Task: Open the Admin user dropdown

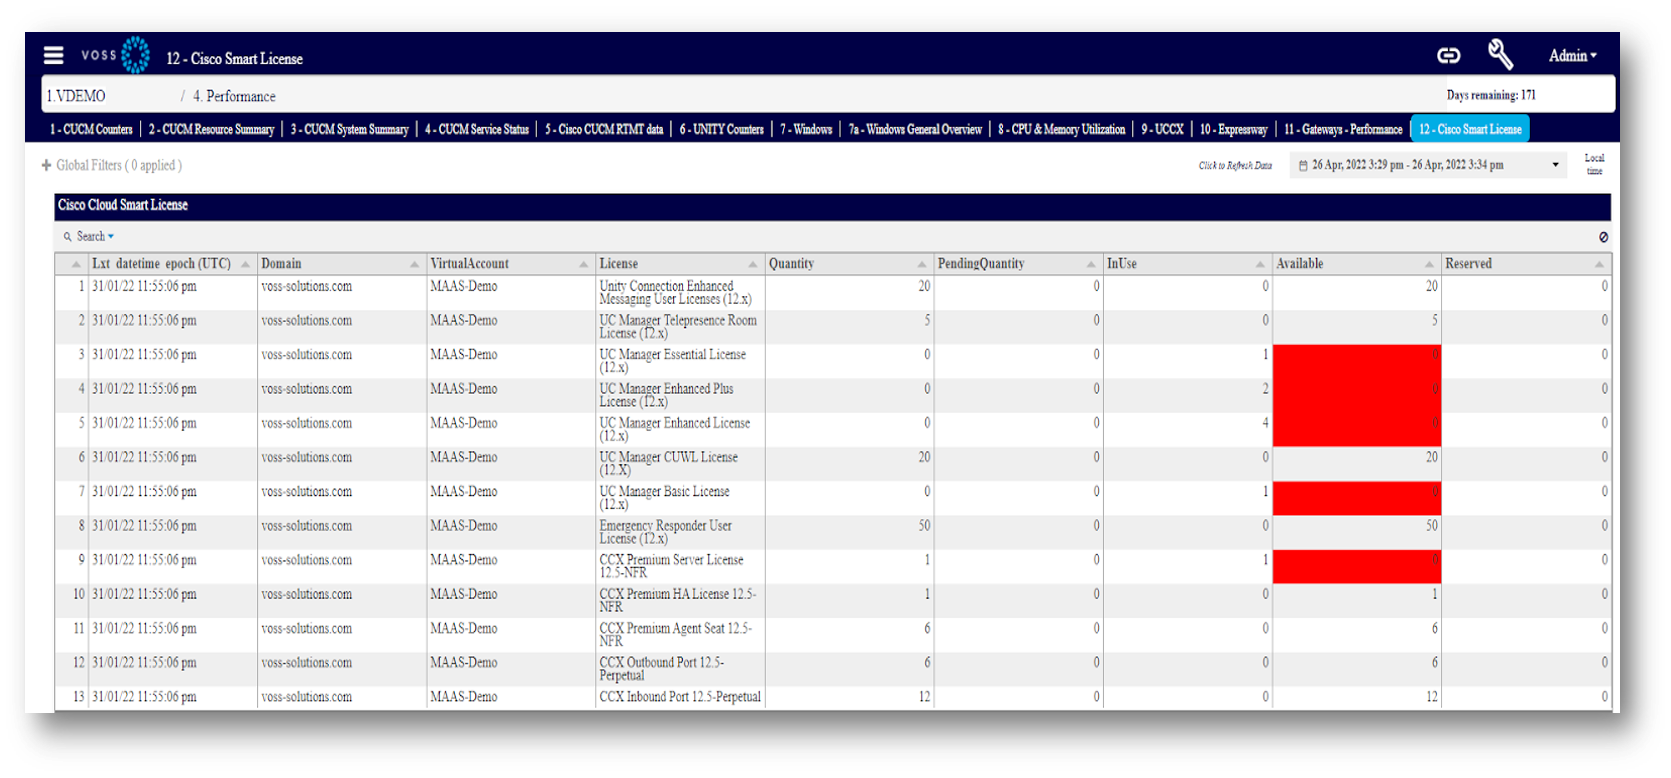Action: click(x=1572, y=56)
